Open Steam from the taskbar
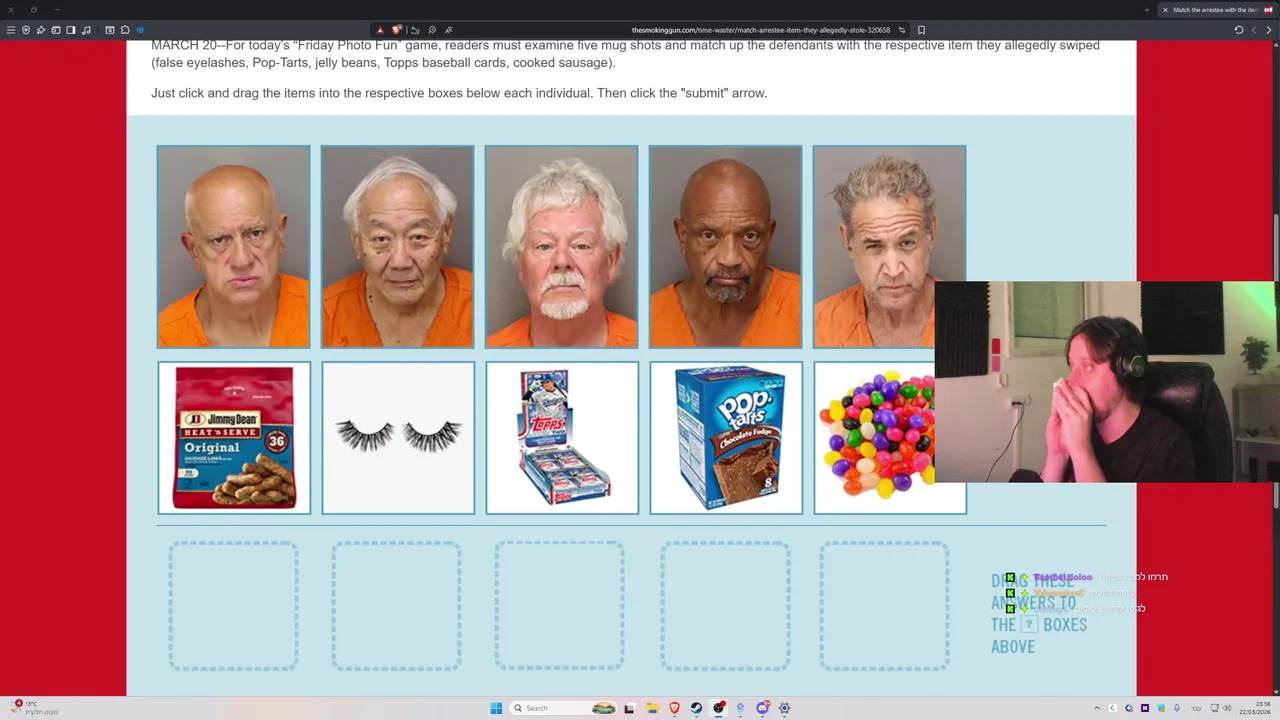 pyautogui.click(x=696, y=708)
